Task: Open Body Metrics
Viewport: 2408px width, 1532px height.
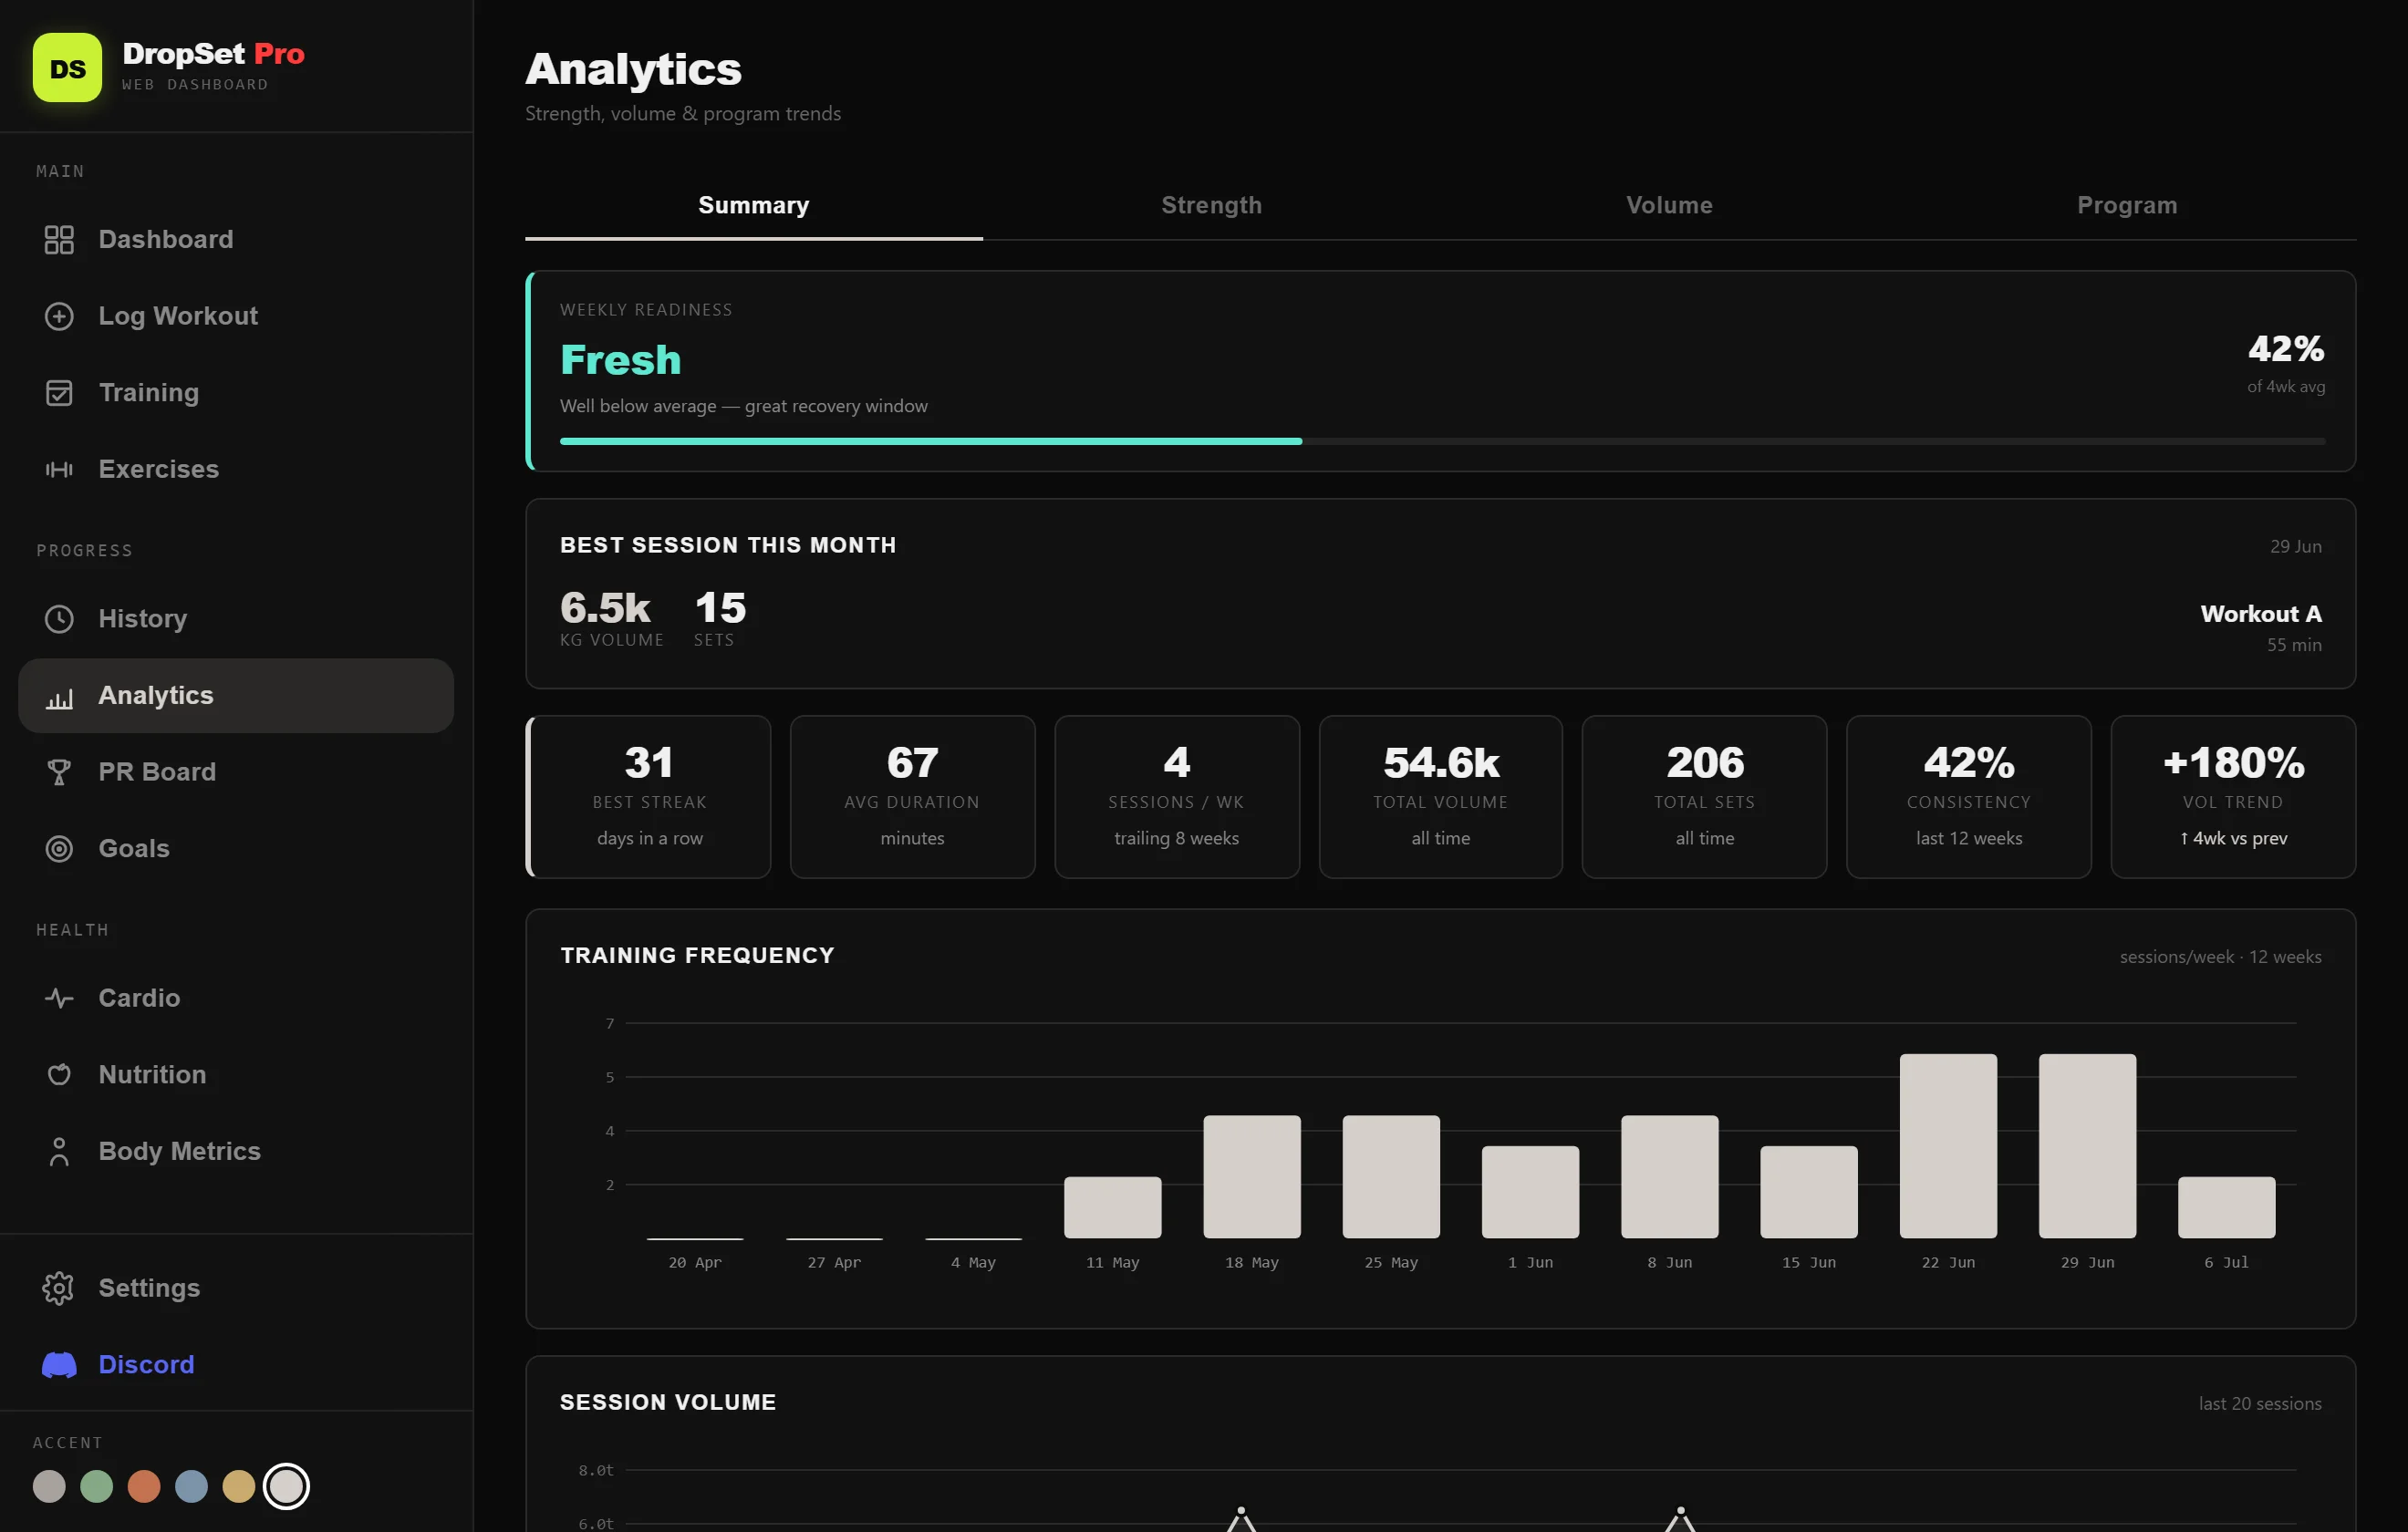Action: (236, 1151)
